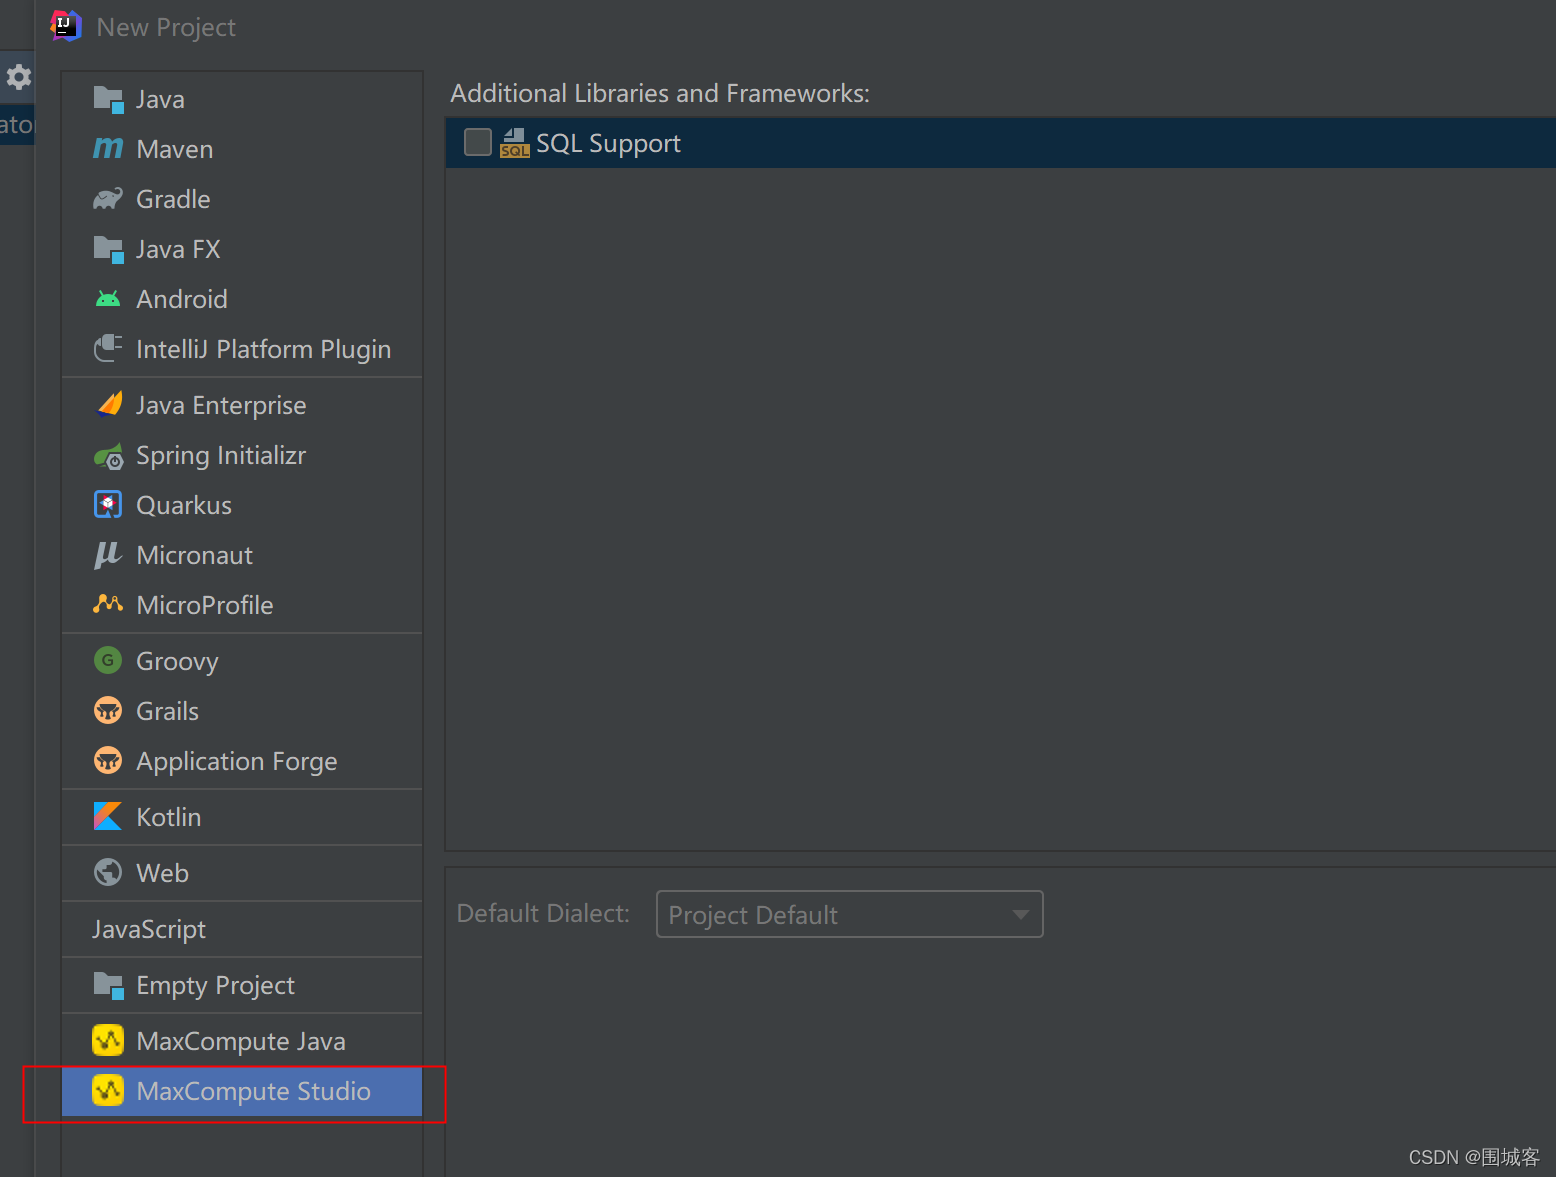Select Micronaut project type
1556x1177 pixels.
pos(242,555)
